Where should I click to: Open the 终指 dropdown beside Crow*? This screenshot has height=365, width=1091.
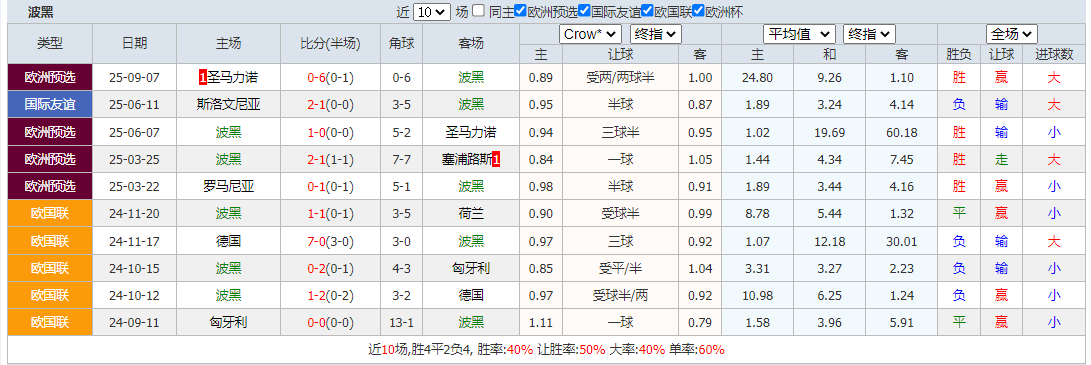[x=655, y=34]
